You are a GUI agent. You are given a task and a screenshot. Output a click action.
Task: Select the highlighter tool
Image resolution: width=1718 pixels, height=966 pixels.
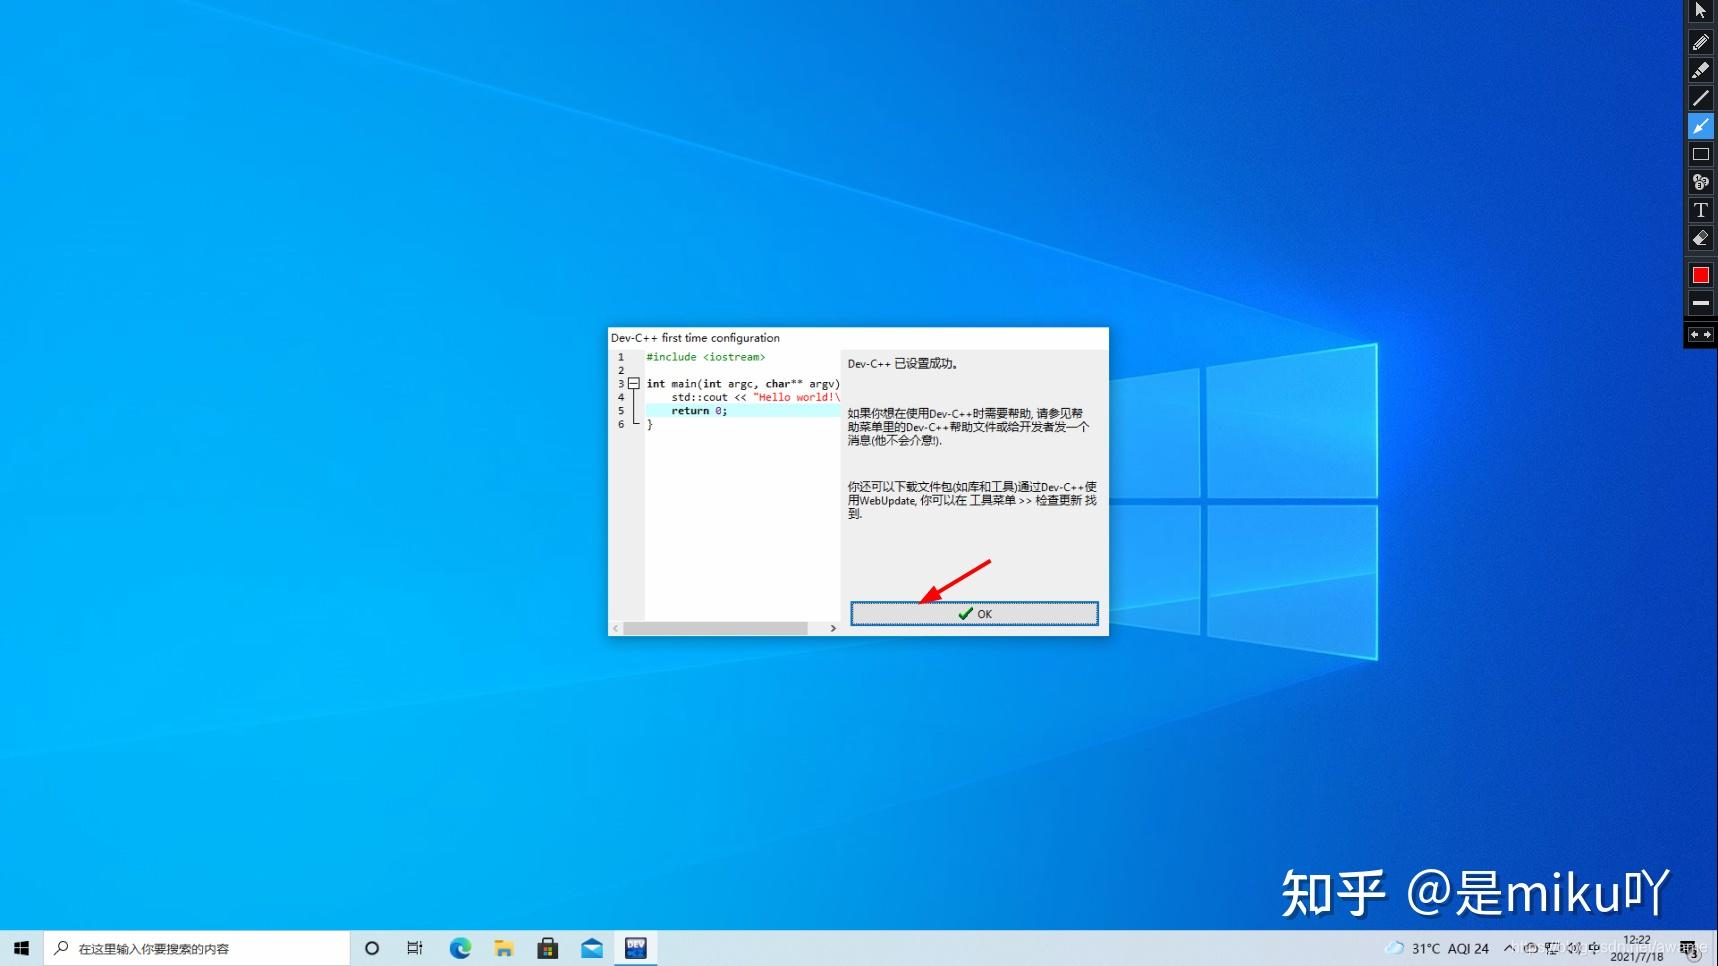pos(1701,70)
